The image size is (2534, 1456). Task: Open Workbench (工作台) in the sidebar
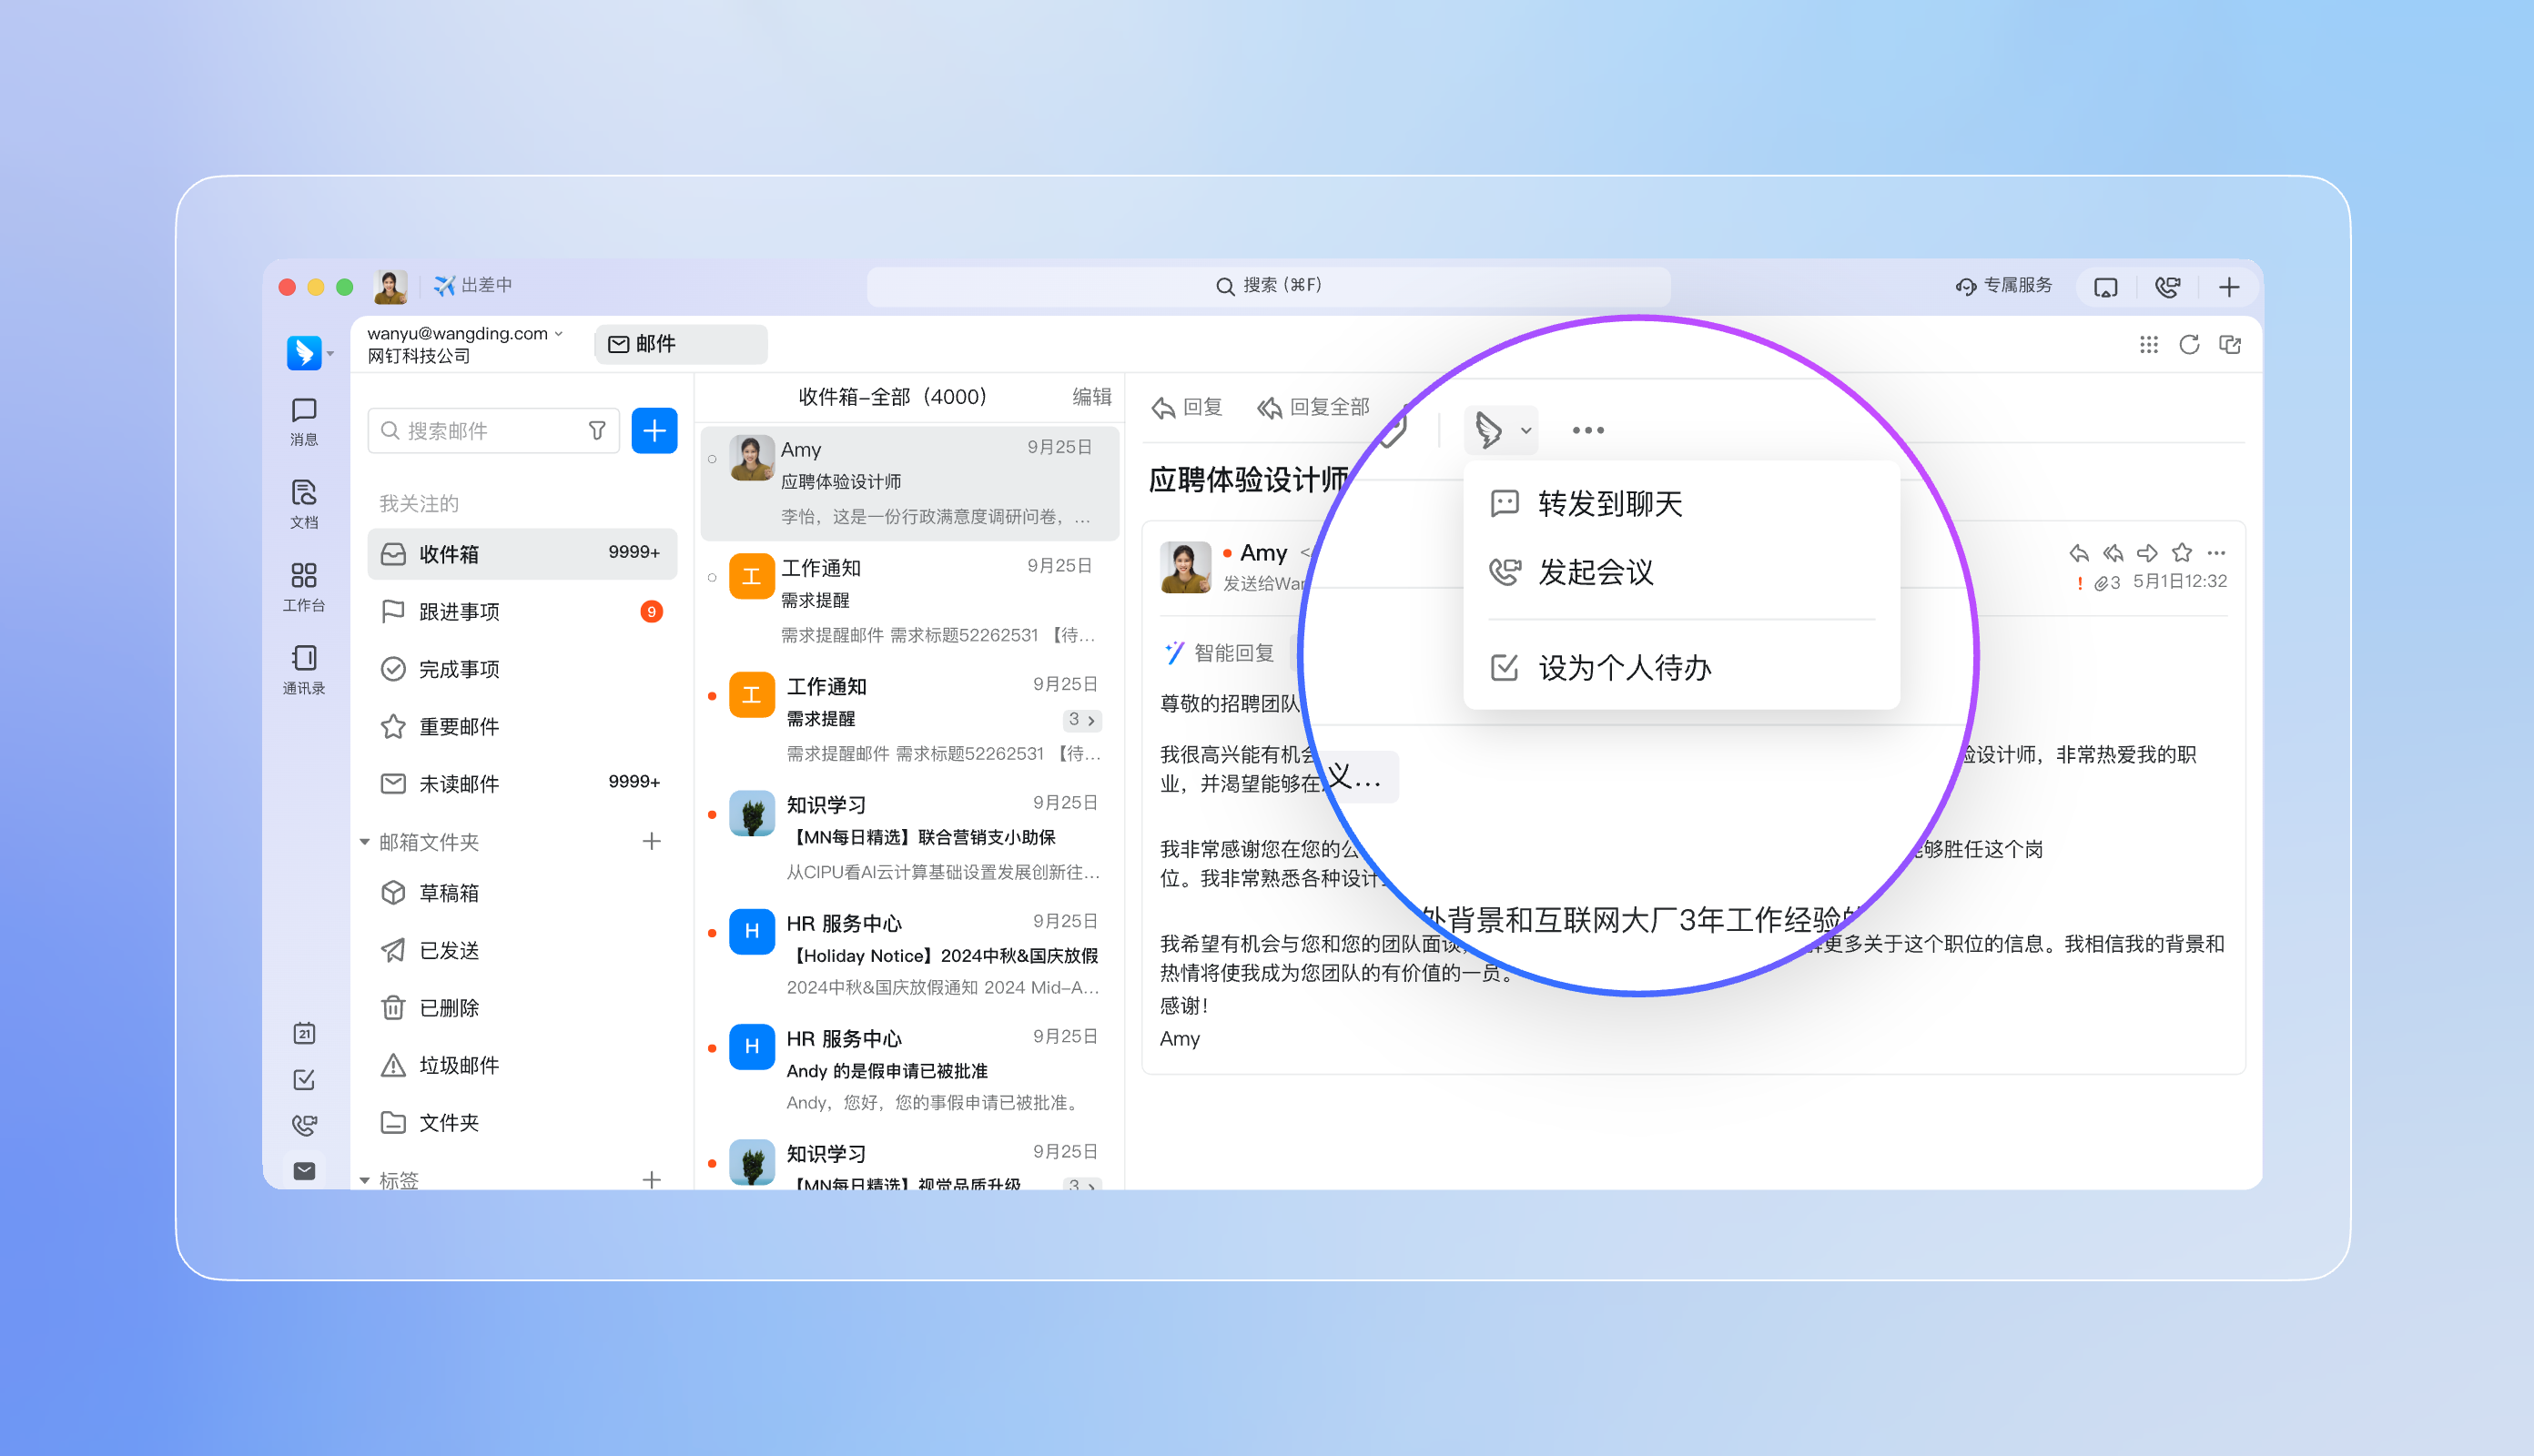tap(304, 586)
